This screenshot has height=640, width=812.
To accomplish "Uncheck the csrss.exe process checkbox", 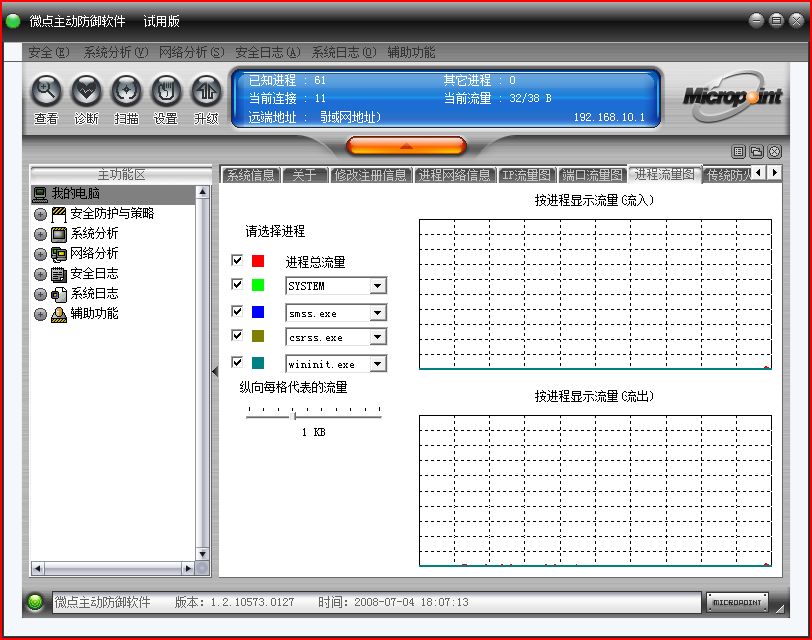I will pyautogui.click(x=237, y=336).
